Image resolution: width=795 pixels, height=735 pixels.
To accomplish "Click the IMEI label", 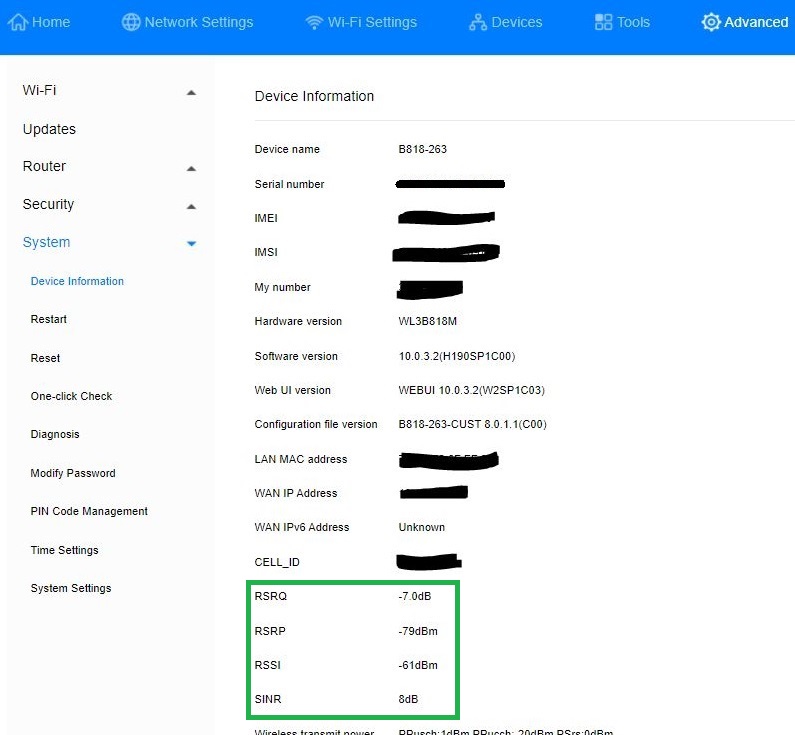I will [x=266, y=218].
